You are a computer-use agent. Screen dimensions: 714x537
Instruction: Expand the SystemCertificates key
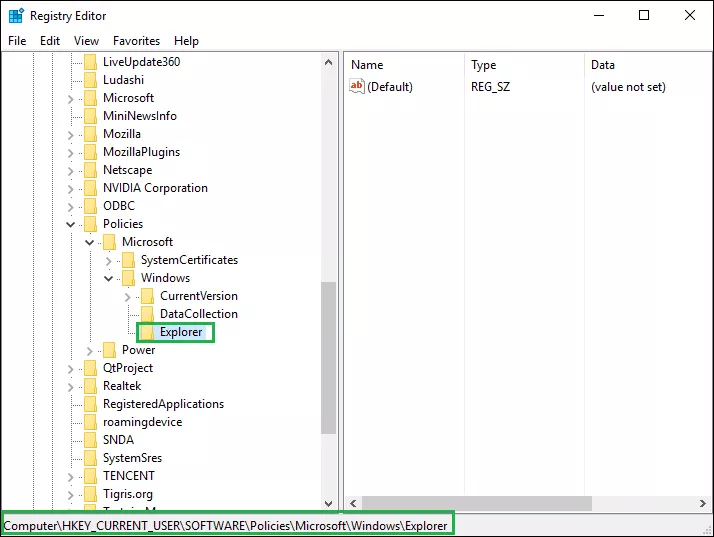108,261
